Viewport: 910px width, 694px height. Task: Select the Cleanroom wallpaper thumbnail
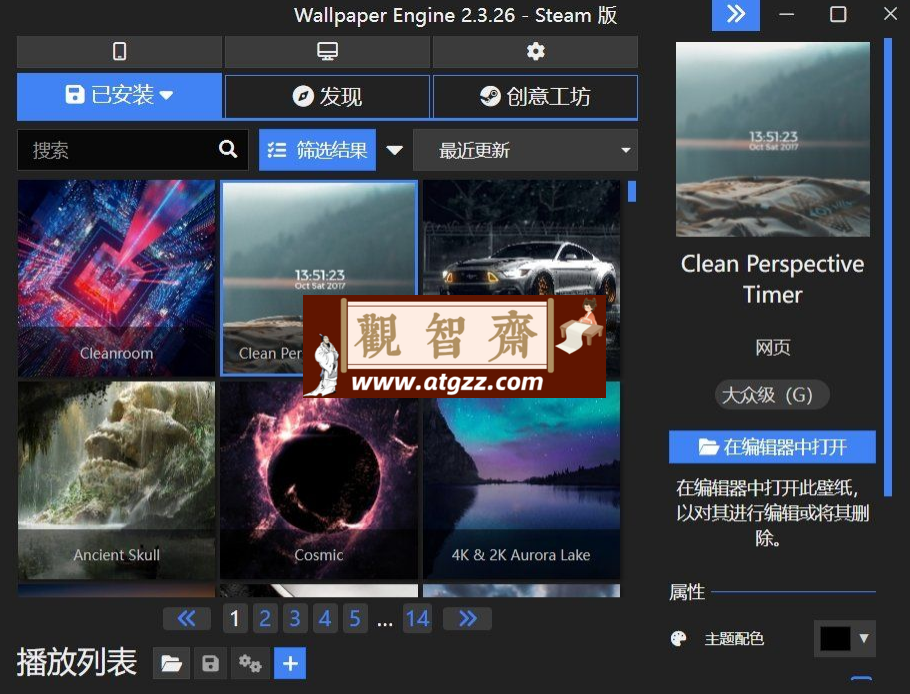[116, 279]
